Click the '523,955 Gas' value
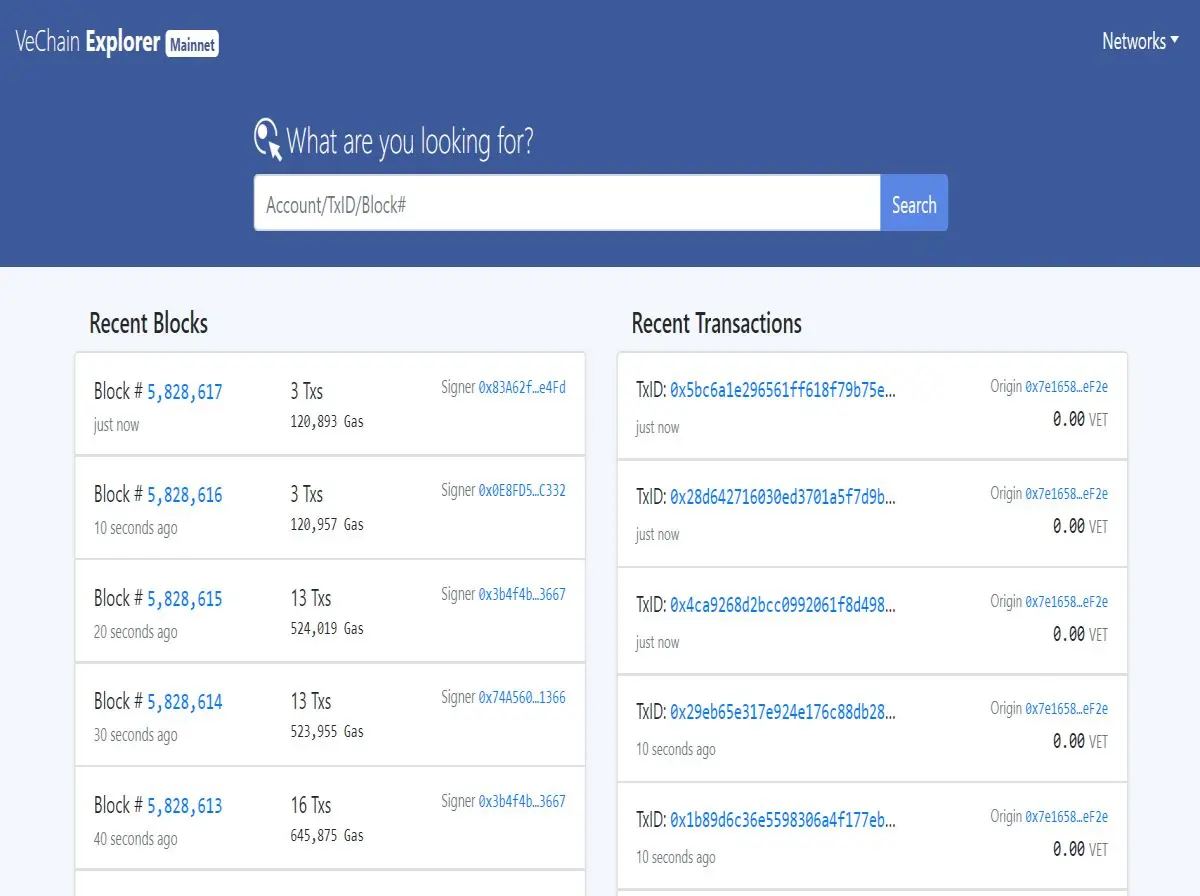 pos(327,732)
